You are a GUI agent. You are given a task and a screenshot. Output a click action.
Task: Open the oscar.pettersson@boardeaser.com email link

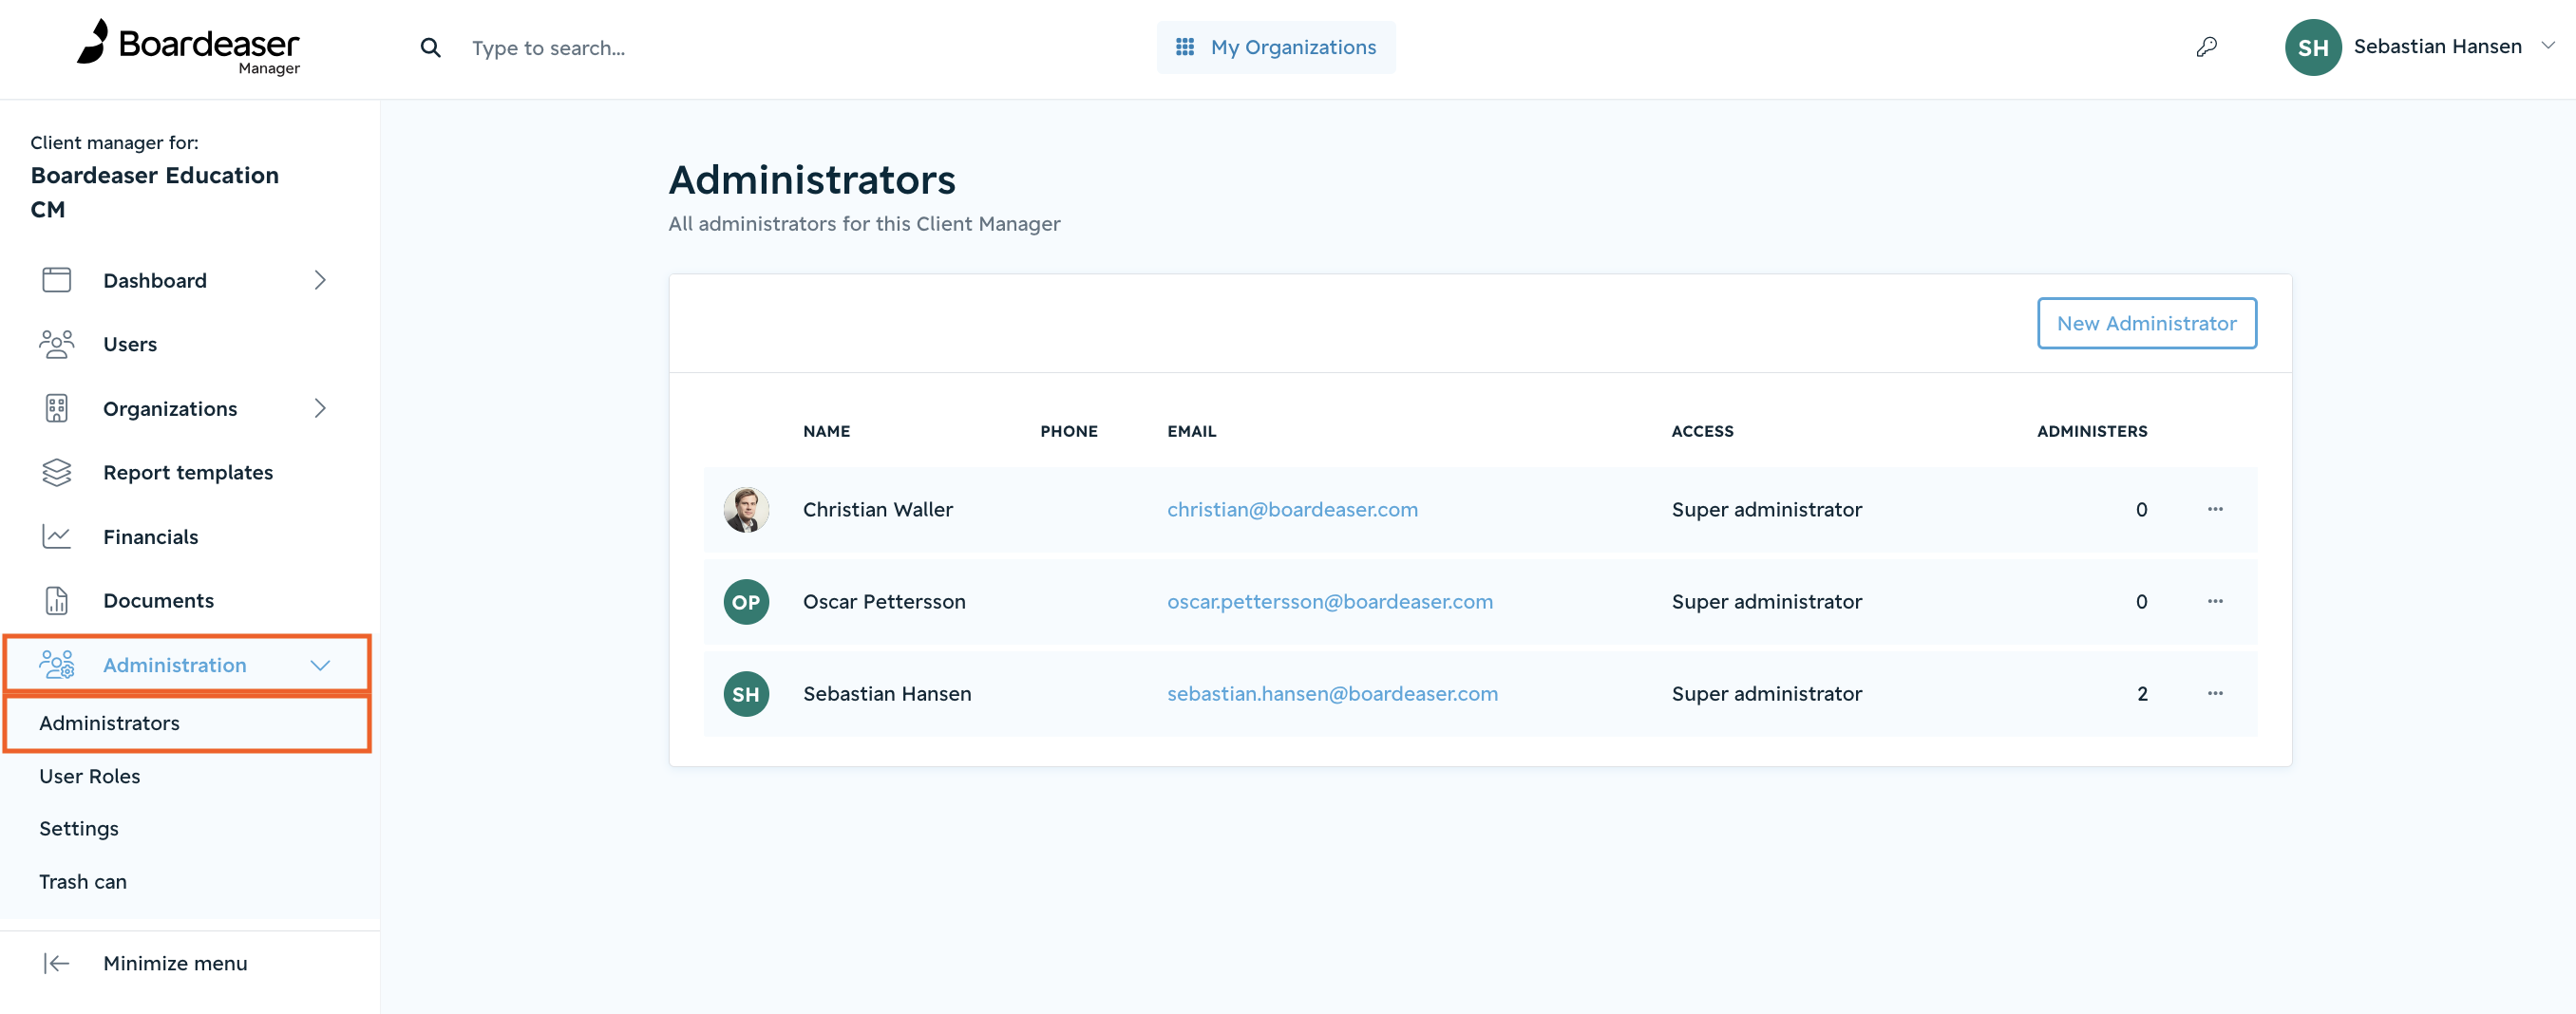tap(1329, 602)
